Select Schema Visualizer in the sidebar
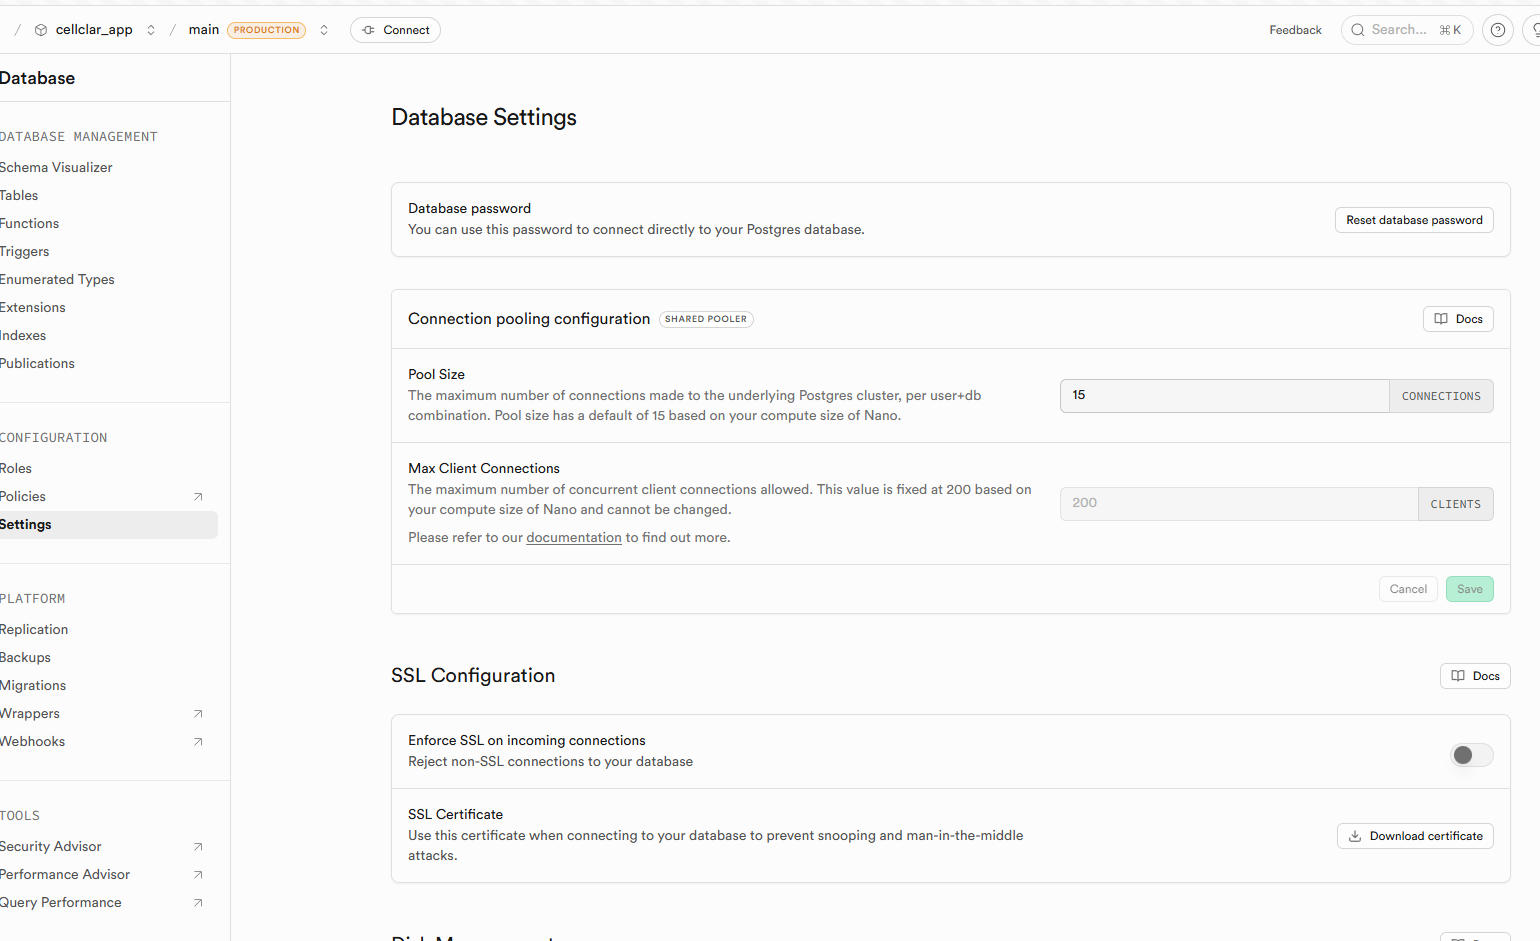This screenshot has width=1540, height=941. point(56,167)
